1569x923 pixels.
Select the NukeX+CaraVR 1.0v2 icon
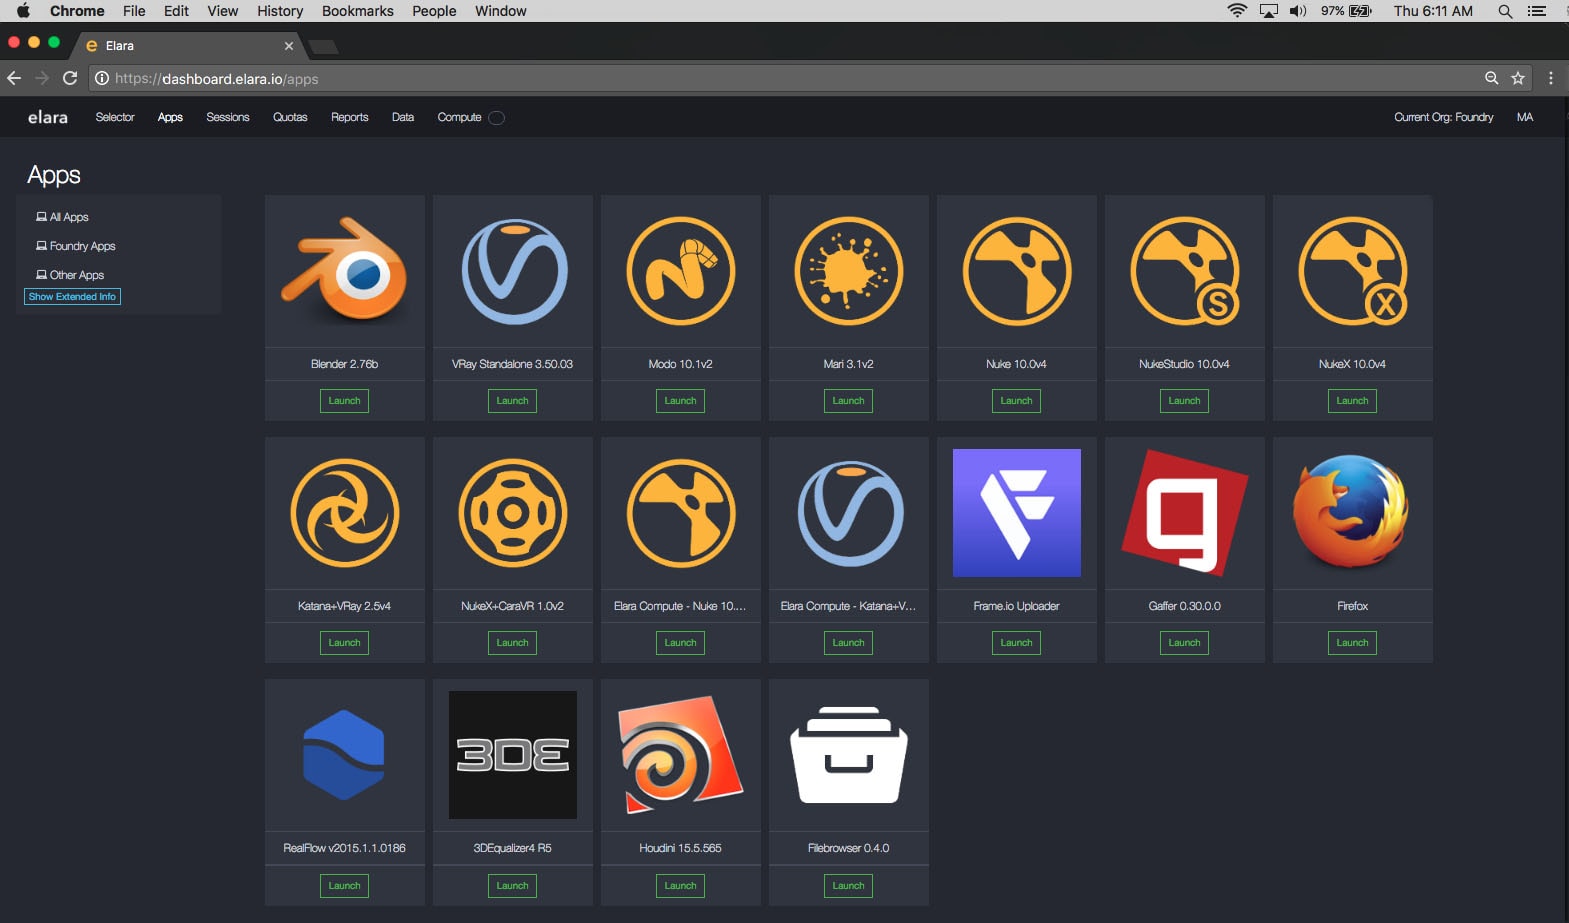point(513,513)
